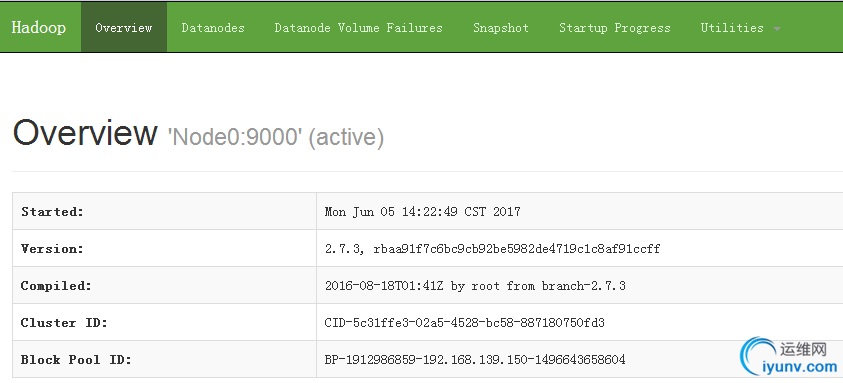Image resolution: width=843 pixels, height=383 pixels.
Task: Click the Started timestamp value
Action: click(x=423, y=211)
